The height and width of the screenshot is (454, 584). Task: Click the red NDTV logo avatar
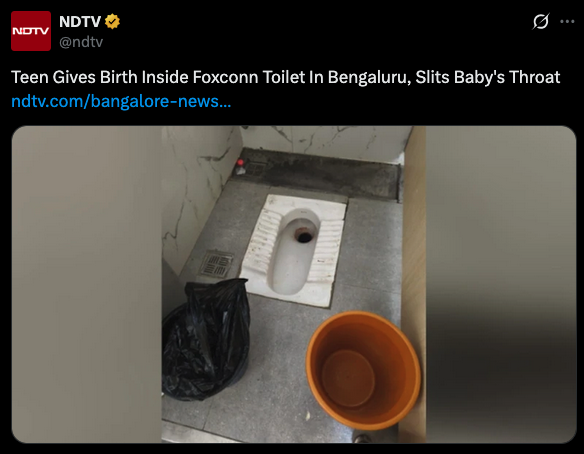pyautogui.click(x=31, y=31)
